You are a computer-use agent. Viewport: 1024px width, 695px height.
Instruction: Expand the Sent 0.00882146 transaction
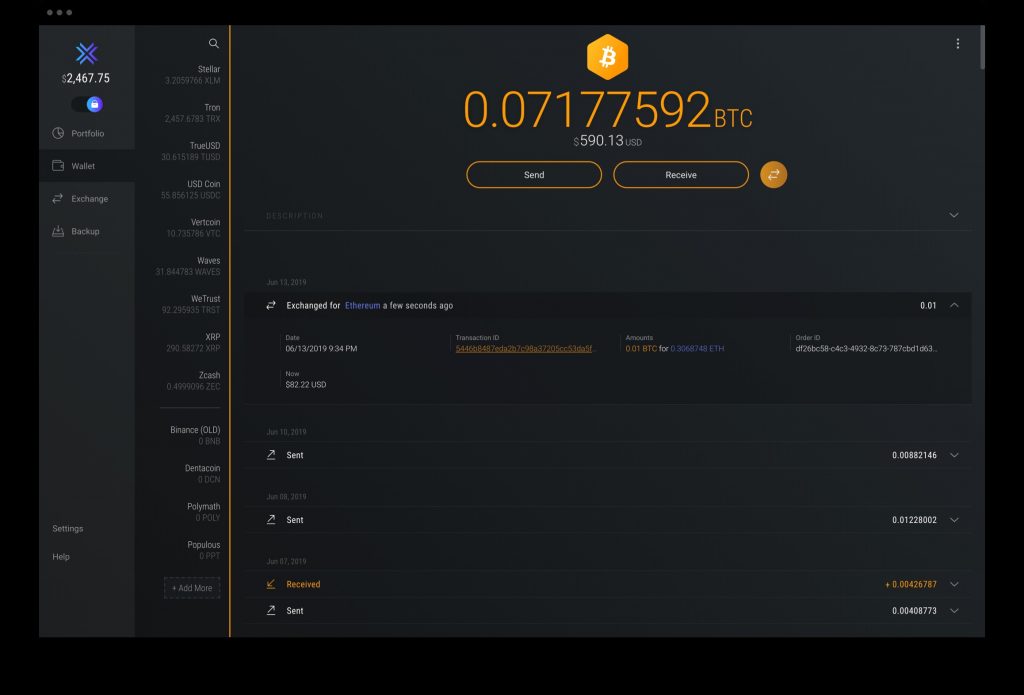954,455
